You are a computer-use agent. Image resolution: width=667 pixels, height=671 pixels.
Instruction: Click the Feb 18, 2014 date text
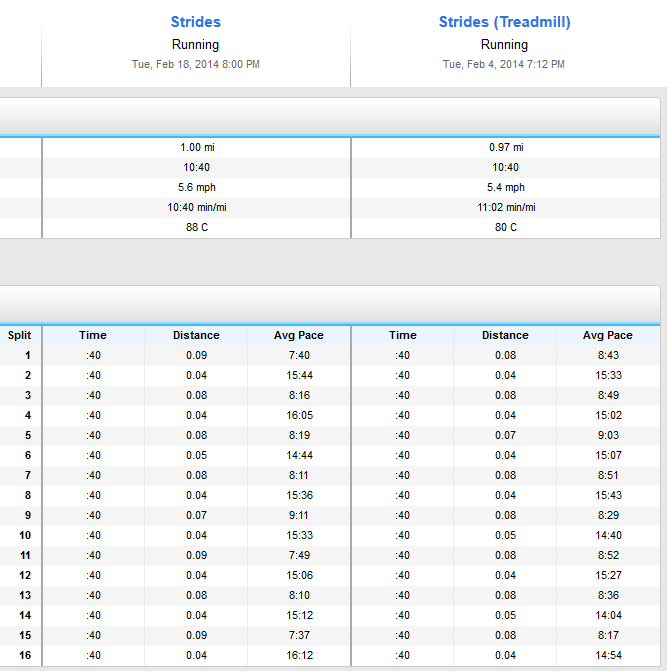(196, 64)
